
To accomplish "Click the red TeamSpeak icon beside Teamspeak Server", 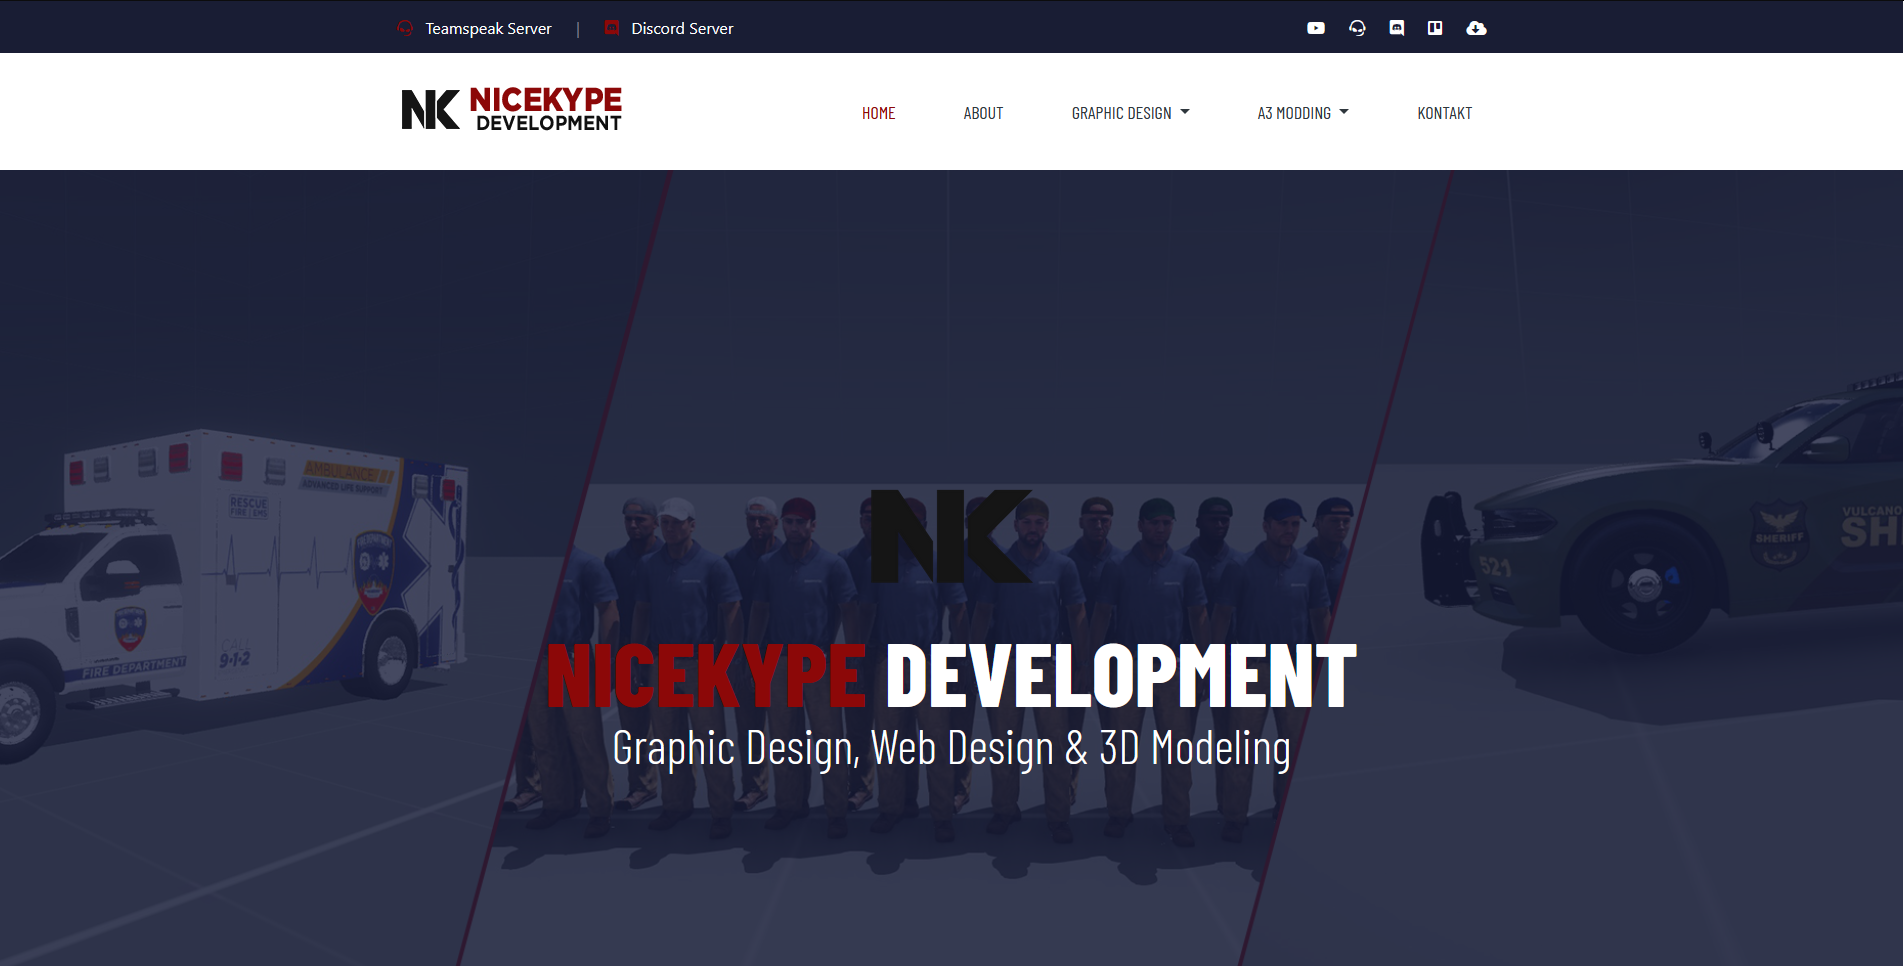I will pos(405,28).
